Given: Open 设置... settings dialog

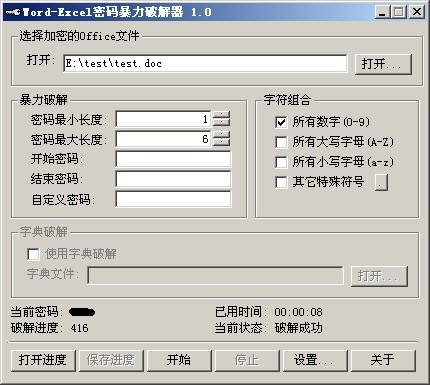Looking at the screenshot, I should [x=315, y=360].
